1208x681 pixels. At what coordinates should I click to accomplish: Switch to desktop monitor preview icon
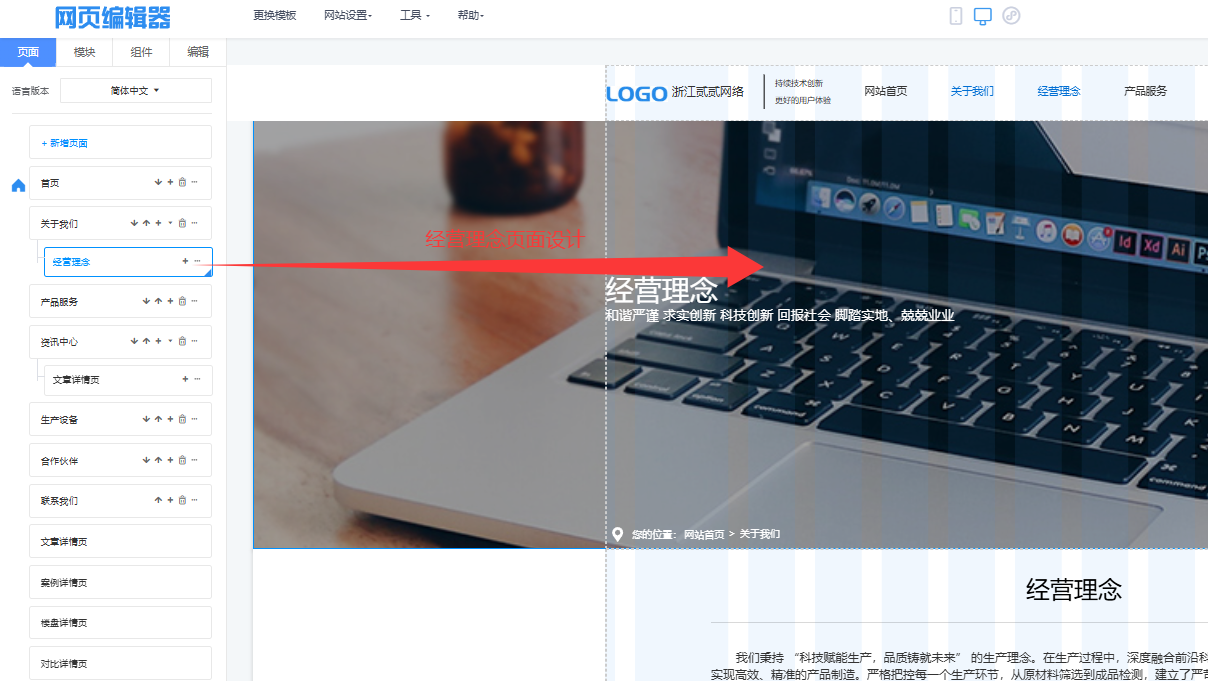point(983,16)
